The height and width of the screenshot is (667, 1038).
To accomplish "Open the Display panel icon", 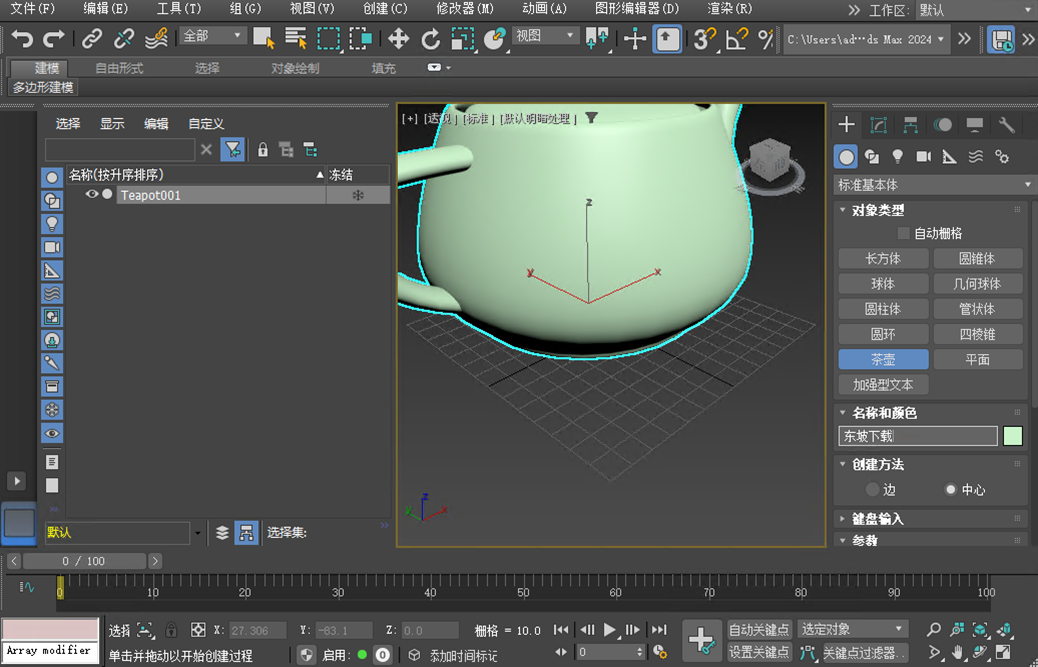I will (974, 124).
